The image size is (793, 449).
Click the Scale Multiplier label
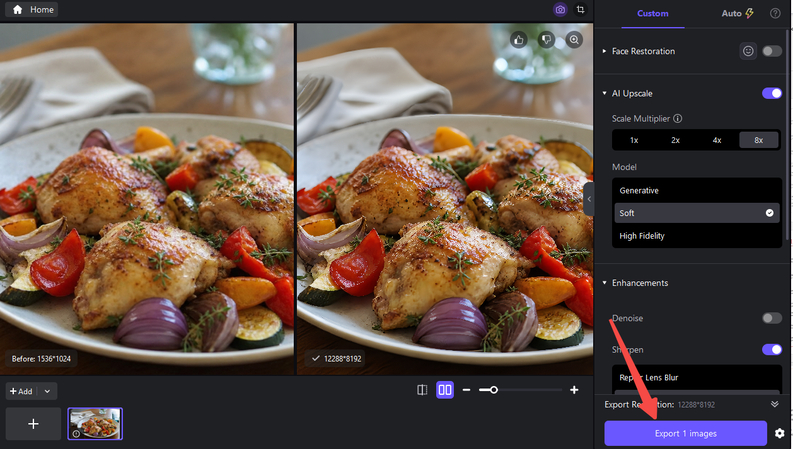641,118
